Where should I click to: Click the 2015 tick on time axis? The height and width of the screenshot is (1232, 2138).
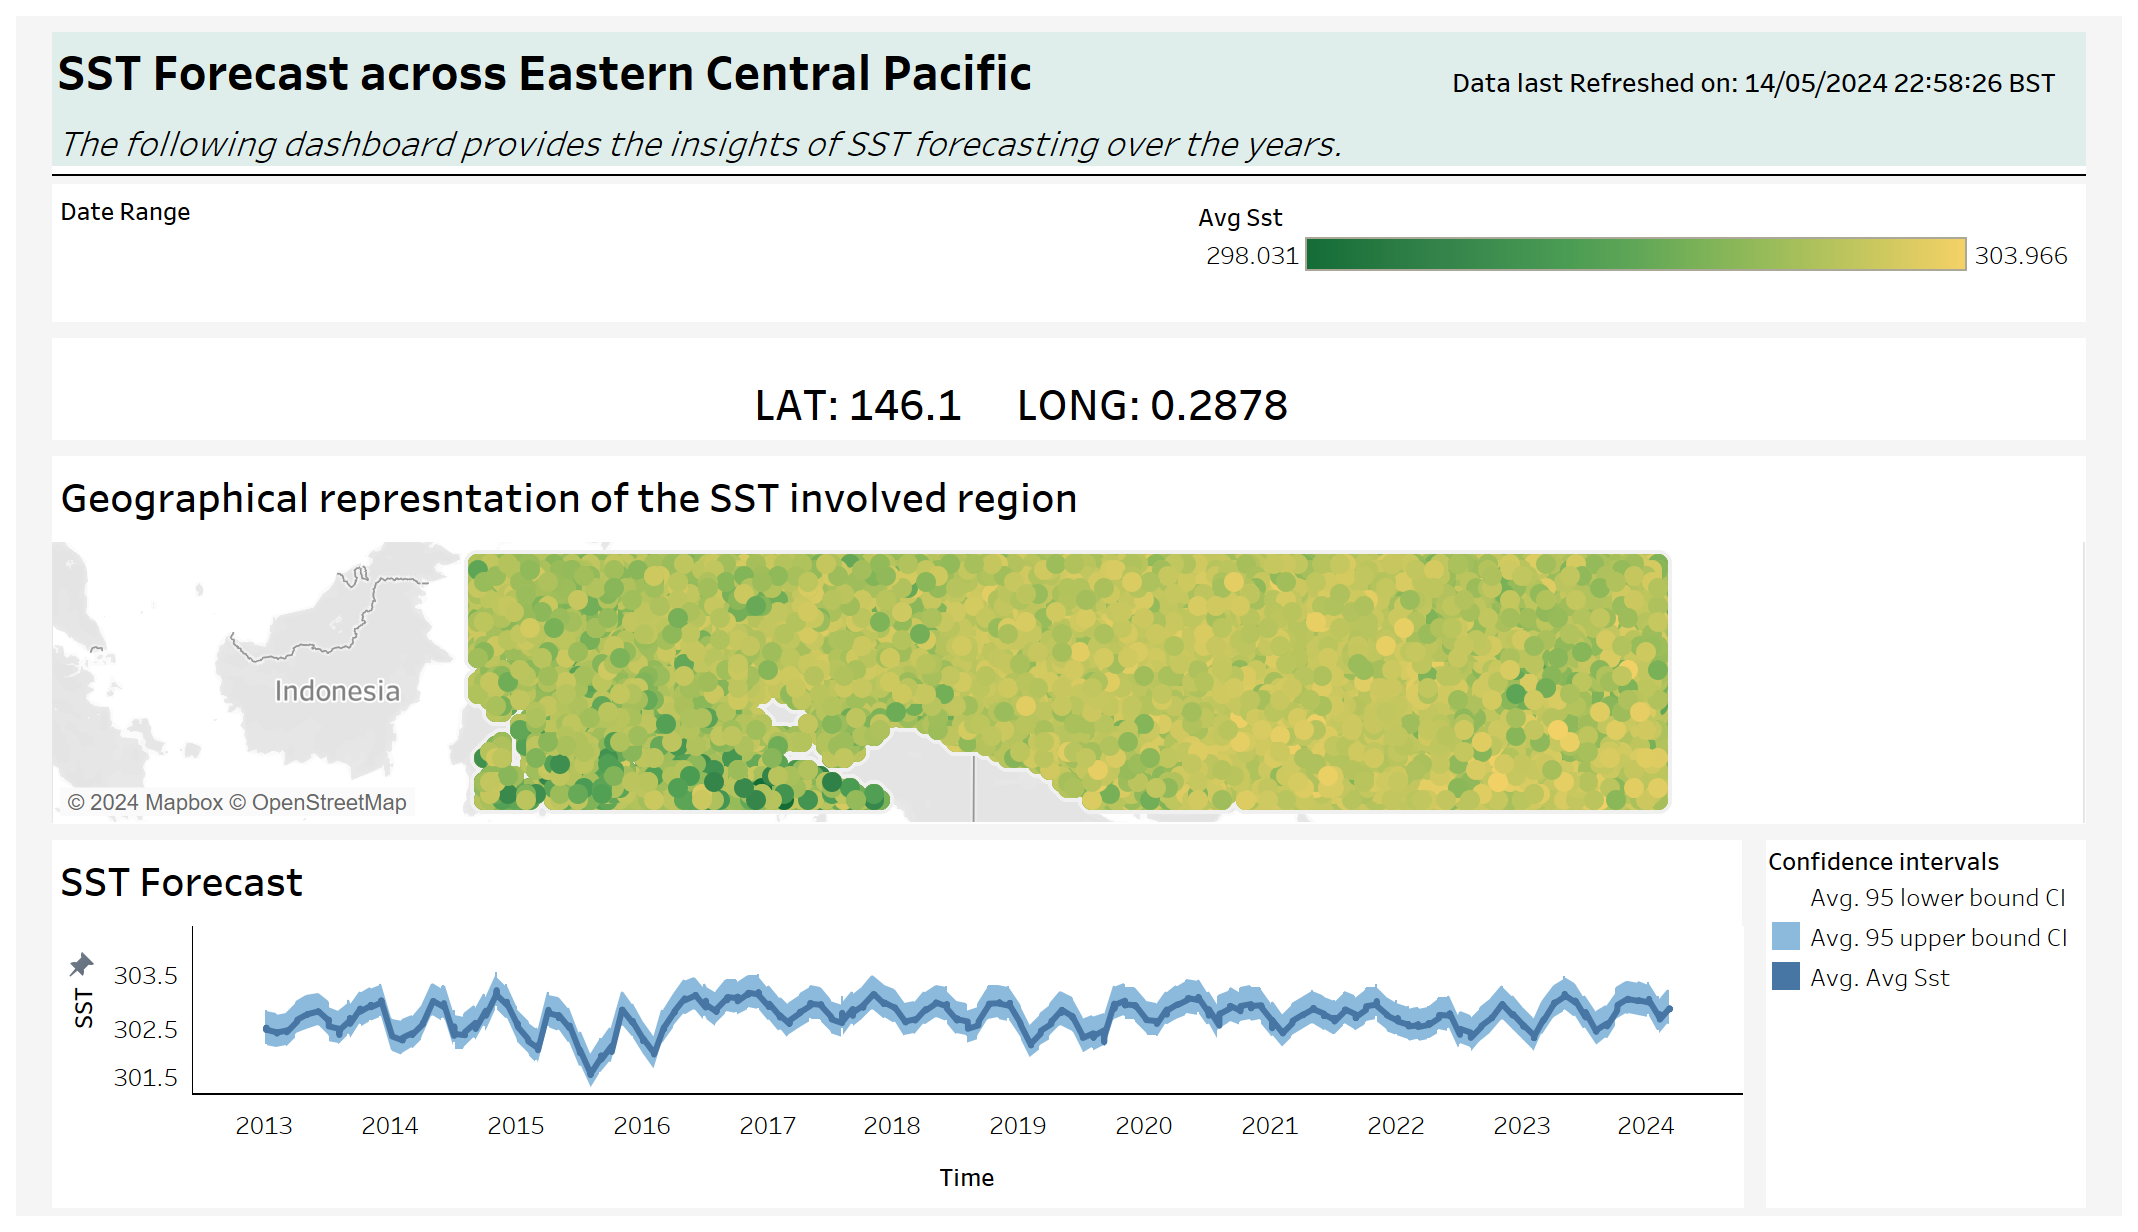tap(516, 1126)
